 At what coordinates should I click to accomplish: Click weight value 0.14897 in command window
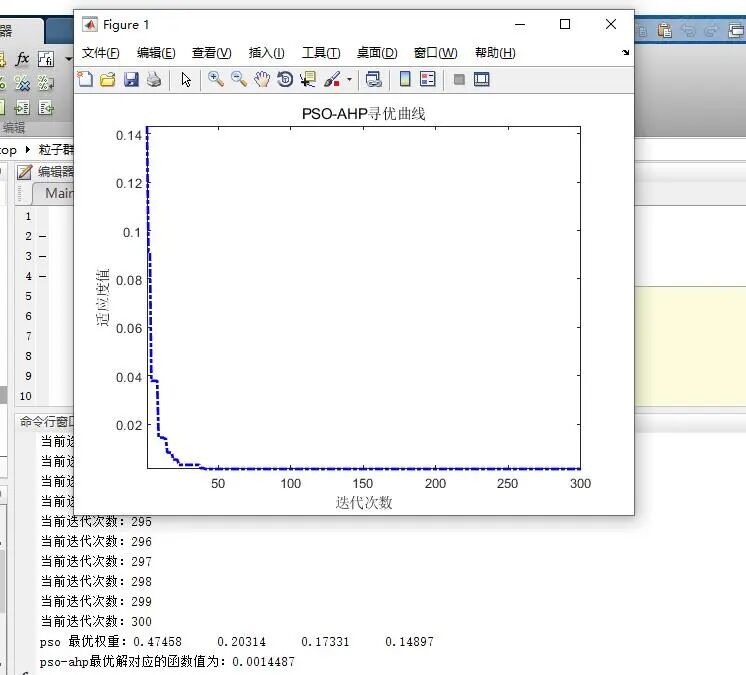tap(409, 642)
